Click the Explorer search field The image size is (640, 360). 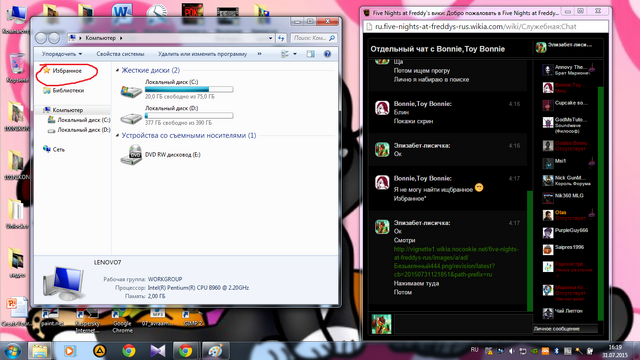click(x=313, y=38)
